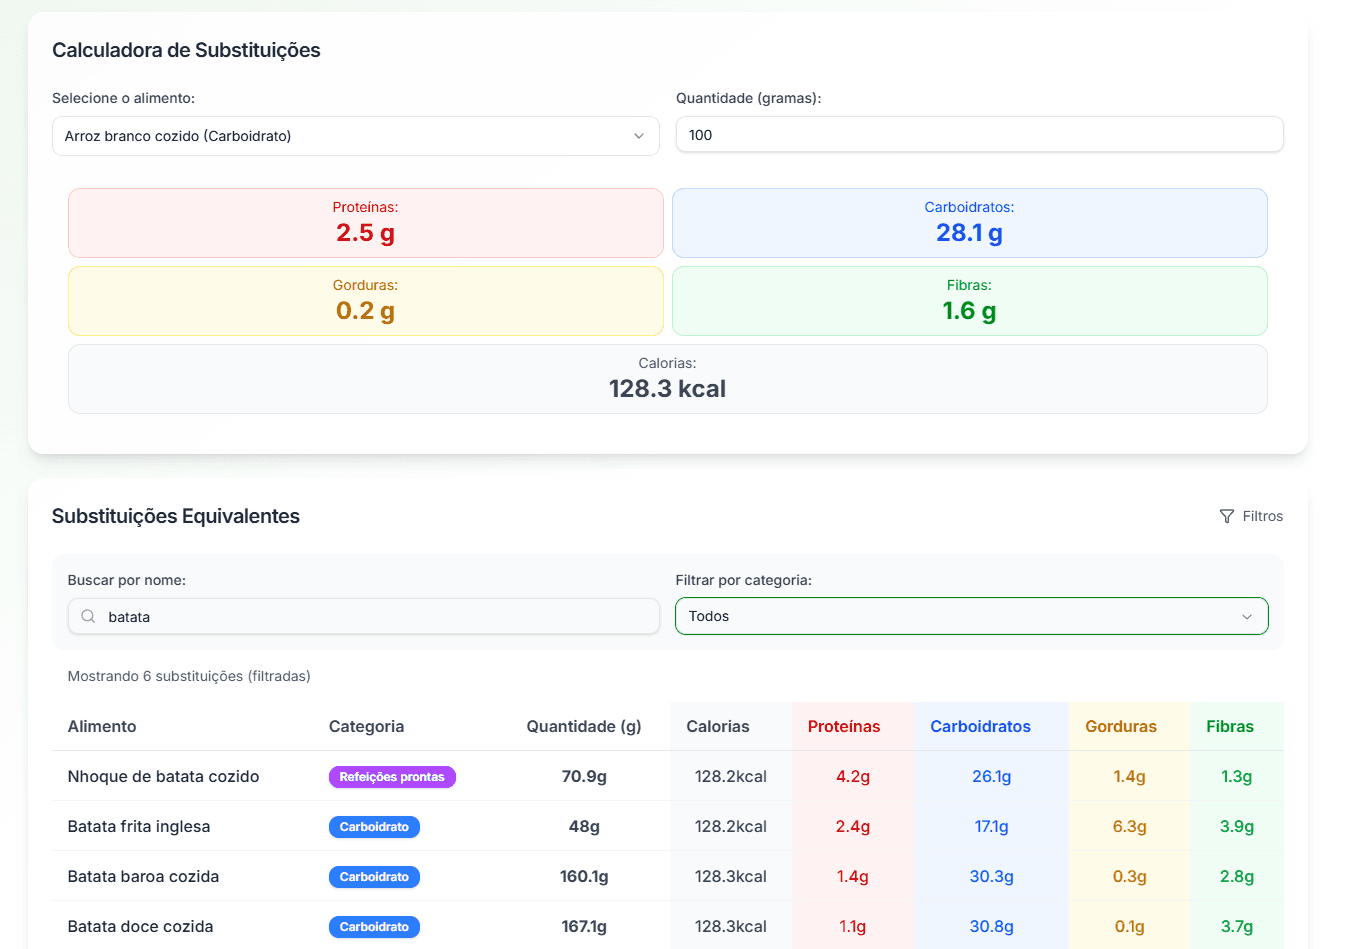Viewport: 1345px width, 949px height.
Task: Click the 48g quantity value
Action: [584, 826]
